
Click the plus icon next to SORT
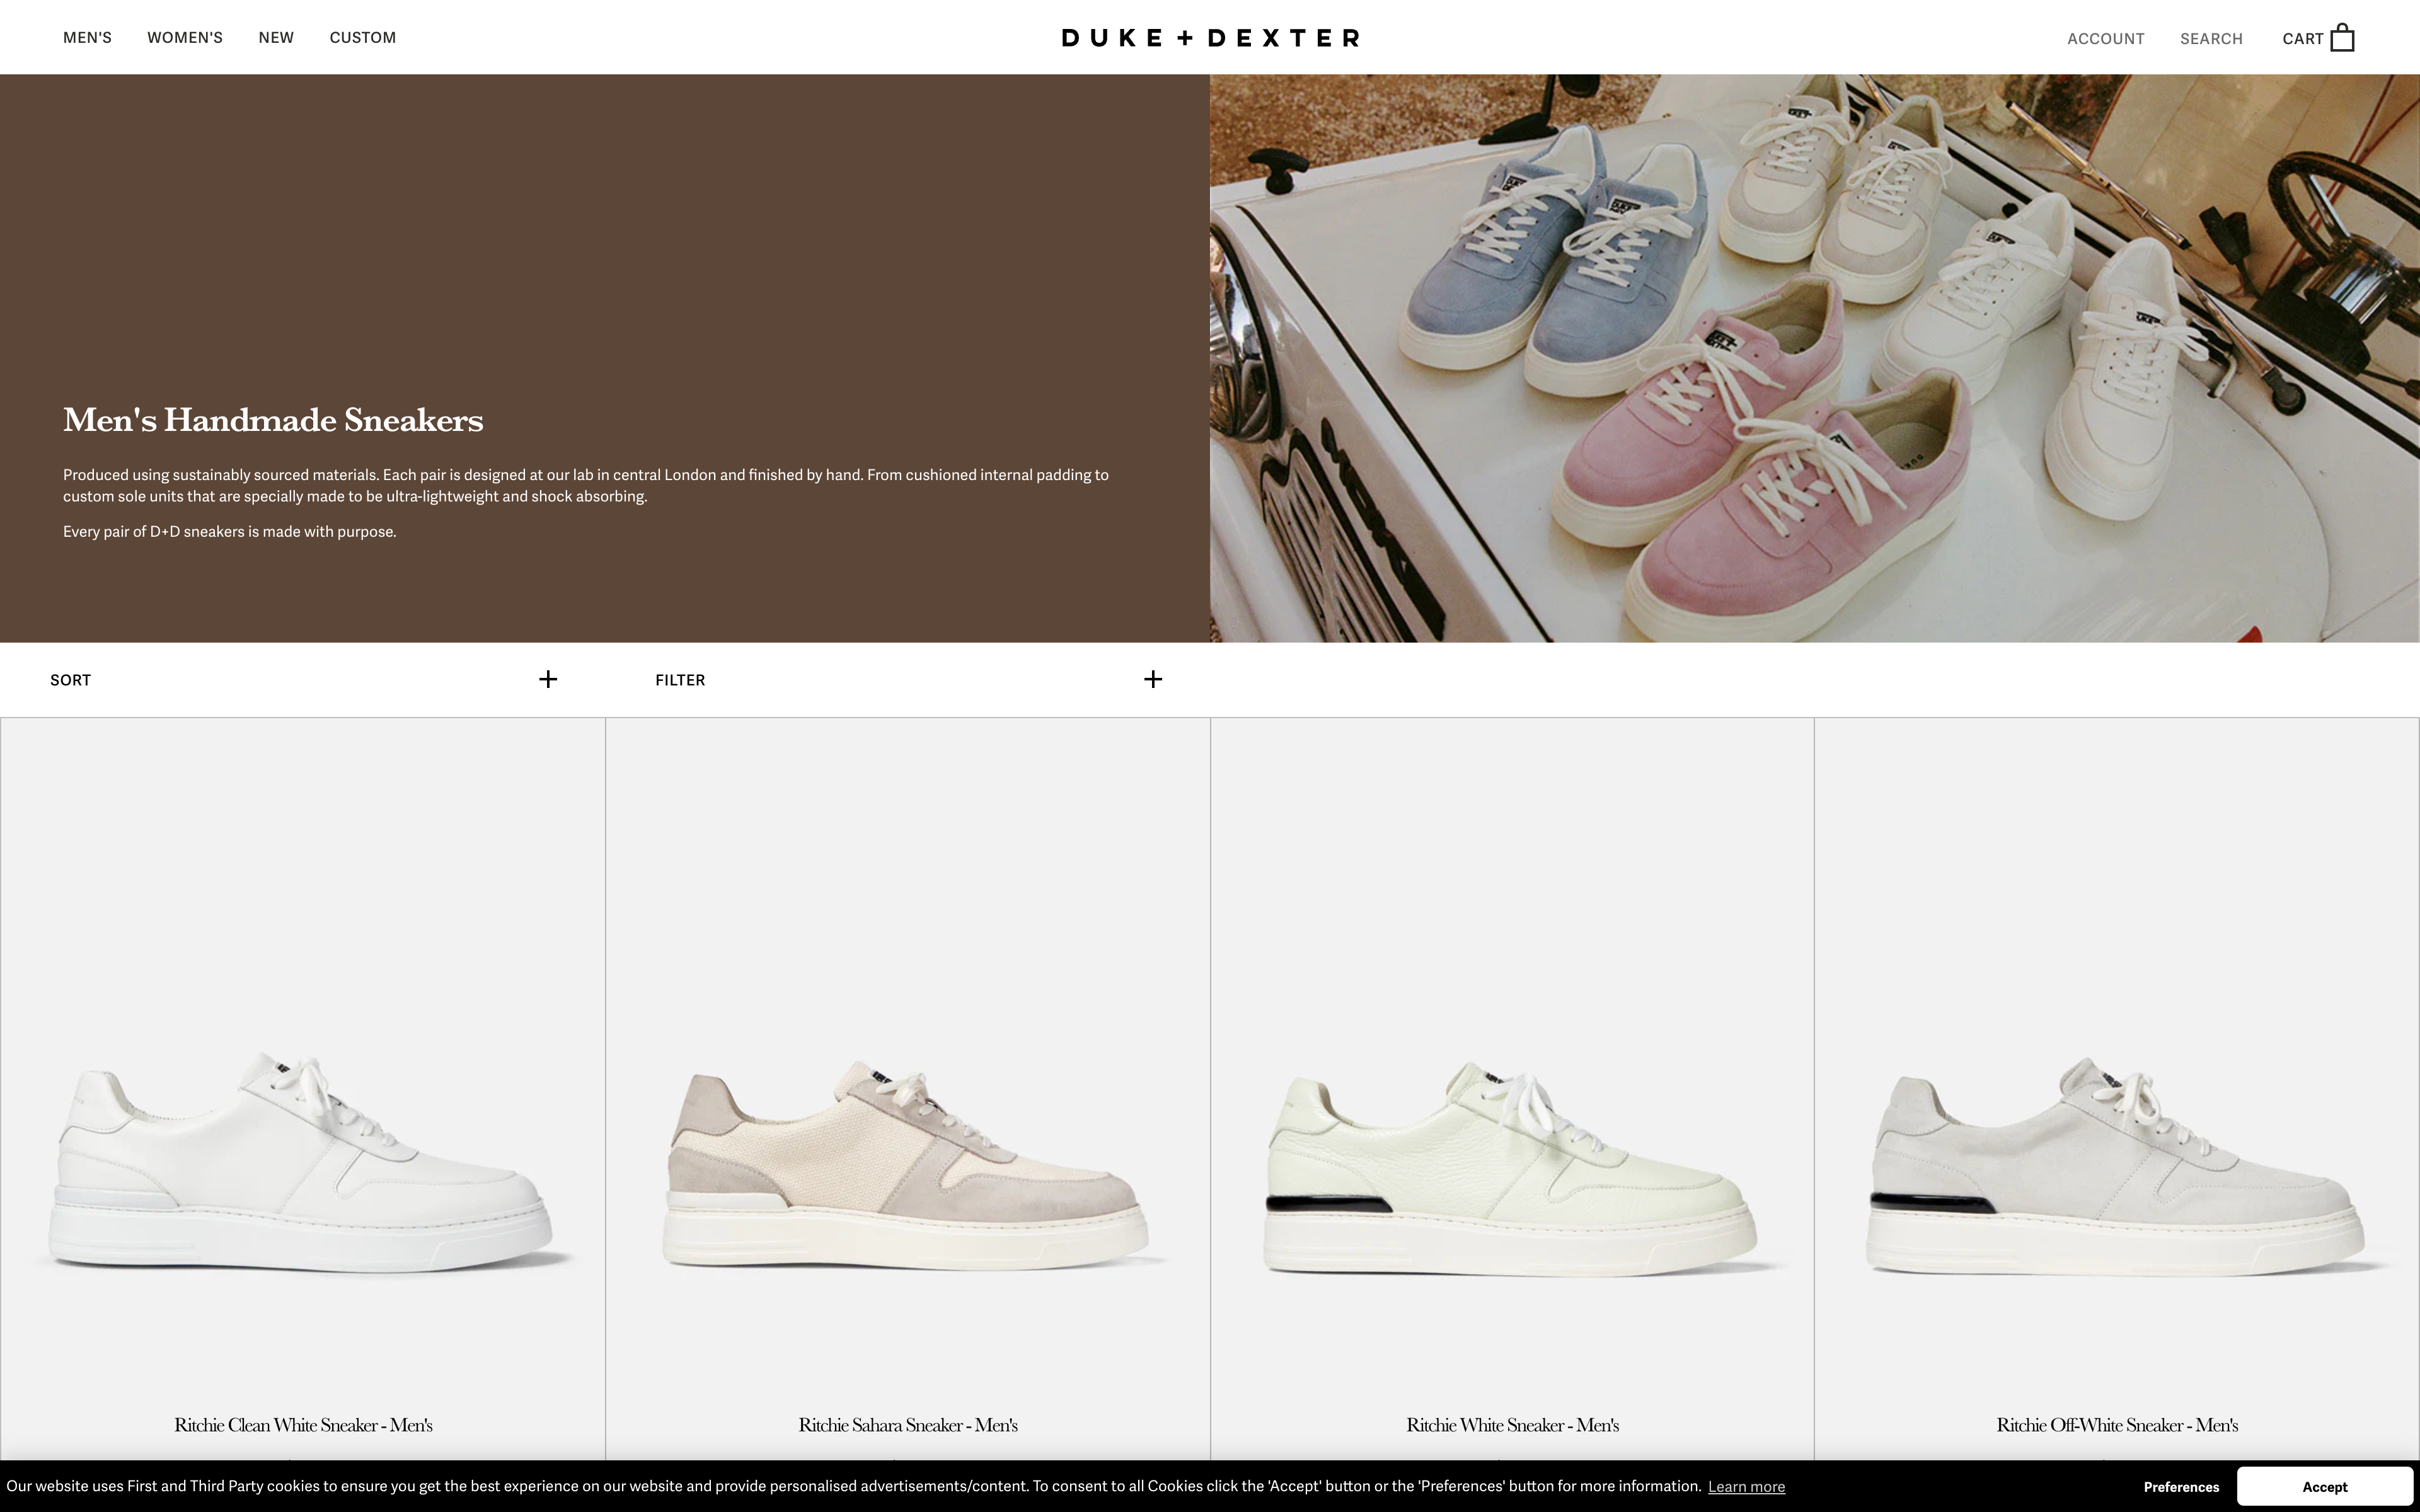[548, 680]
